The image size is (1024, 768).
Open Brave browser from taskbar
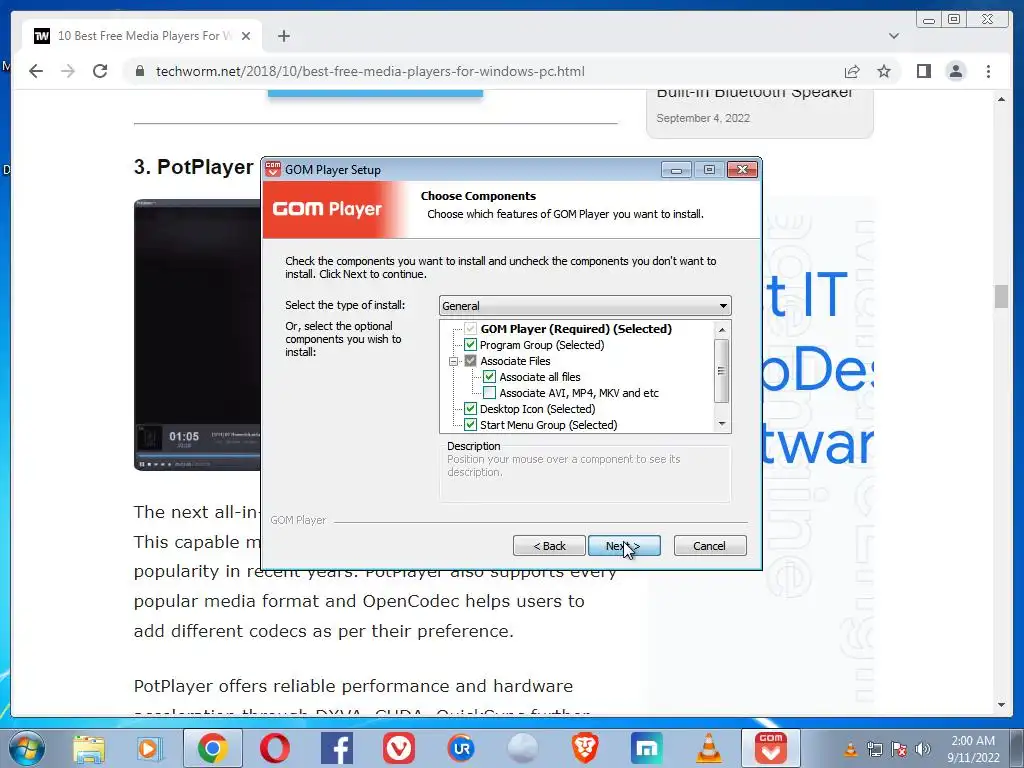(585, 749)
